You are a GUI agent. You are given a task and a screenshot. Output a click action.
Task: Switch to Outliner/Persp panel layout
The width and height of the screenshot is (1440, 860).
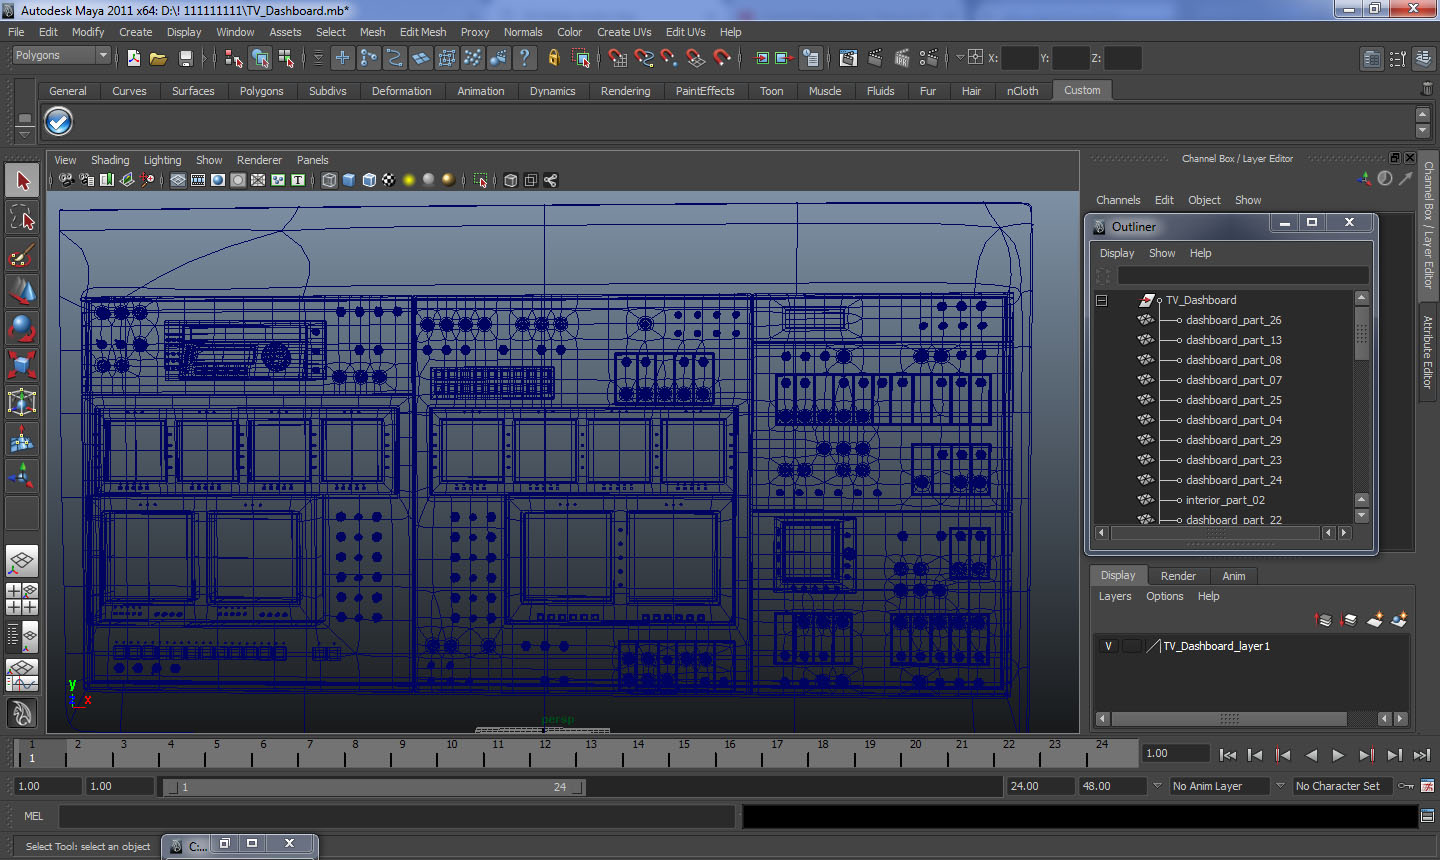pos(22,635)
